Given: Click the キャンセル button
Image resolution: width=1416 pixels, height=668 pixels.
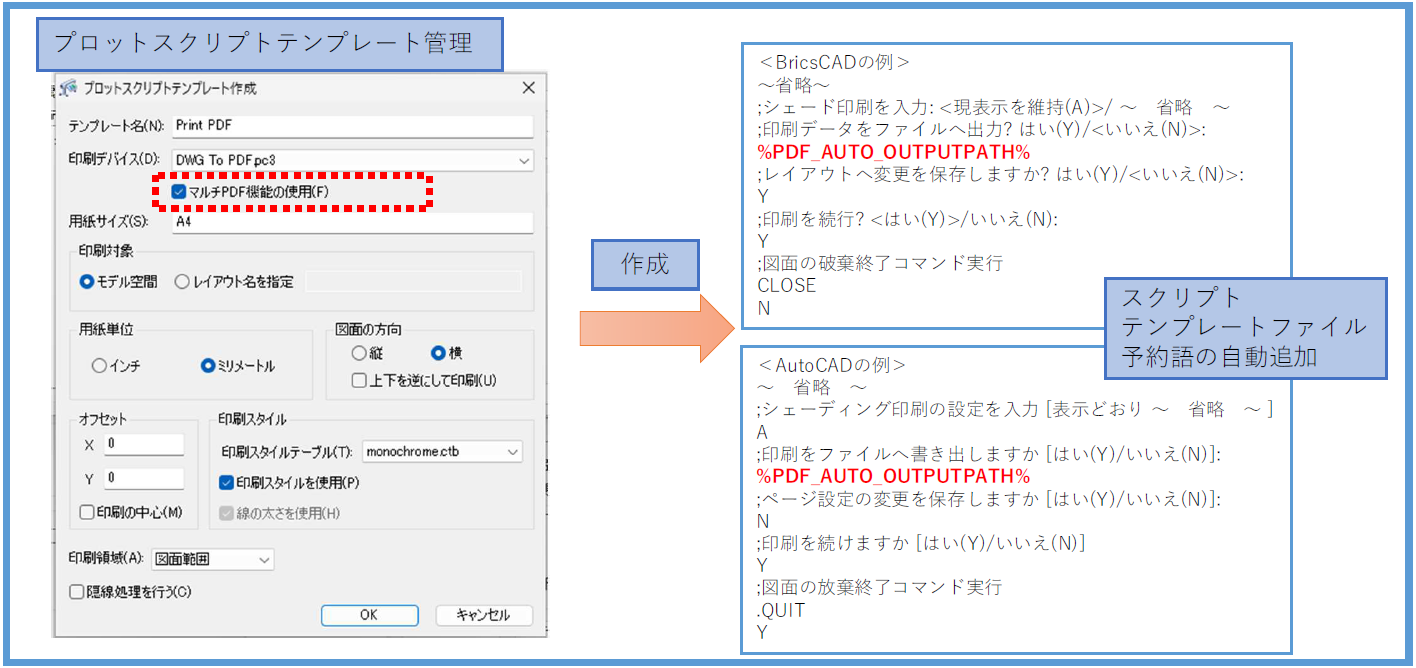Looking at the screenshot, I should [484, 615].
